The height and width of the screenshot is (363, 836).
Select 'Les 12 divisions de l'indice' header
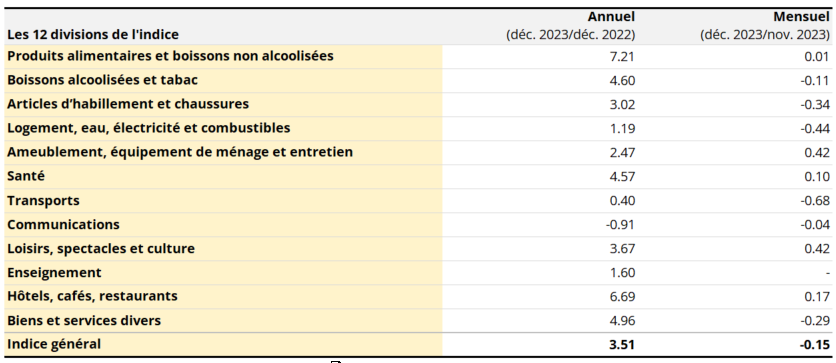click(93, 35)
